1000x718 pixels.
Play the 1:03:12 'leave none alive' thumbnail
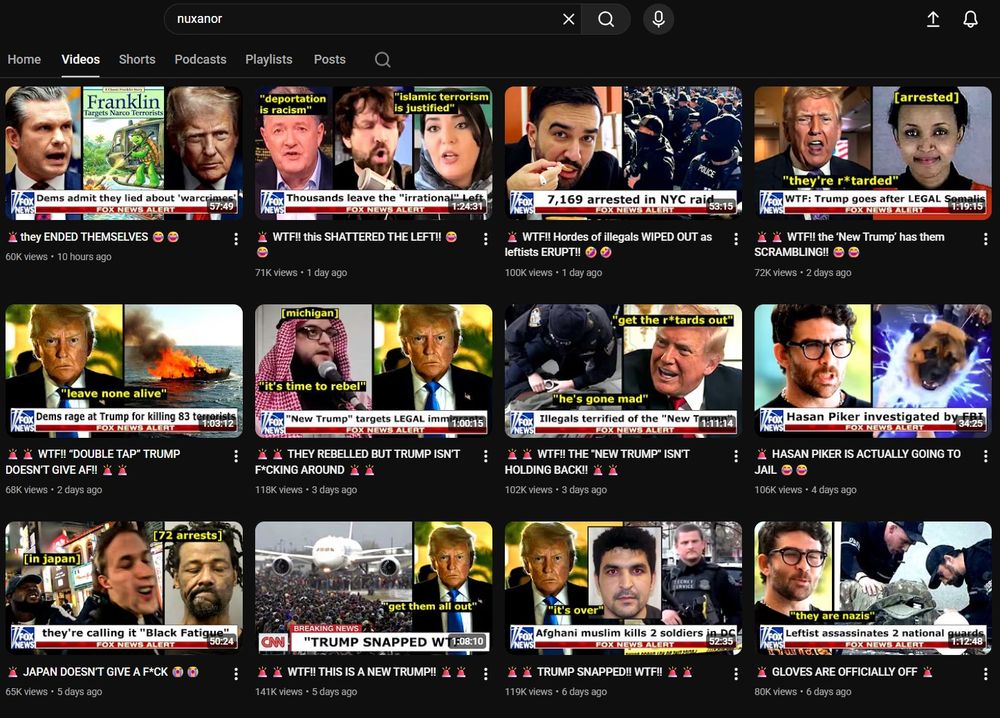click(x=124, y=370)
